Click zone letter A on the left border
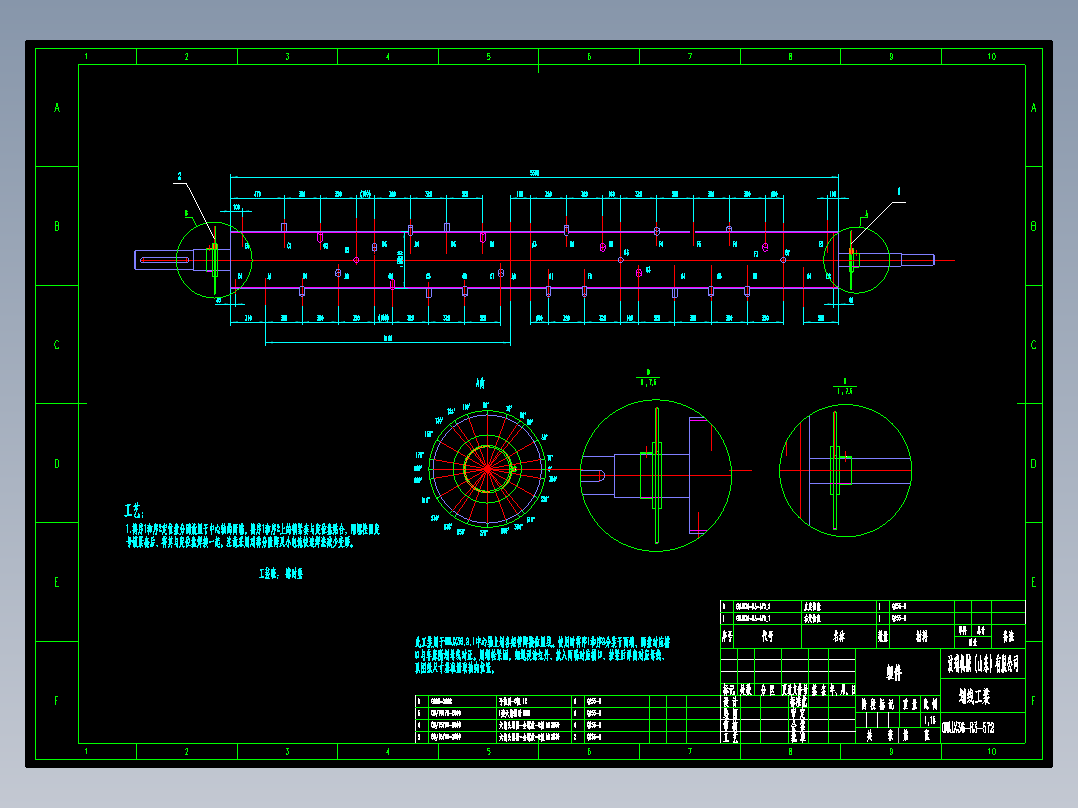This screenshot has width=1078, height=808. [57, 107]
